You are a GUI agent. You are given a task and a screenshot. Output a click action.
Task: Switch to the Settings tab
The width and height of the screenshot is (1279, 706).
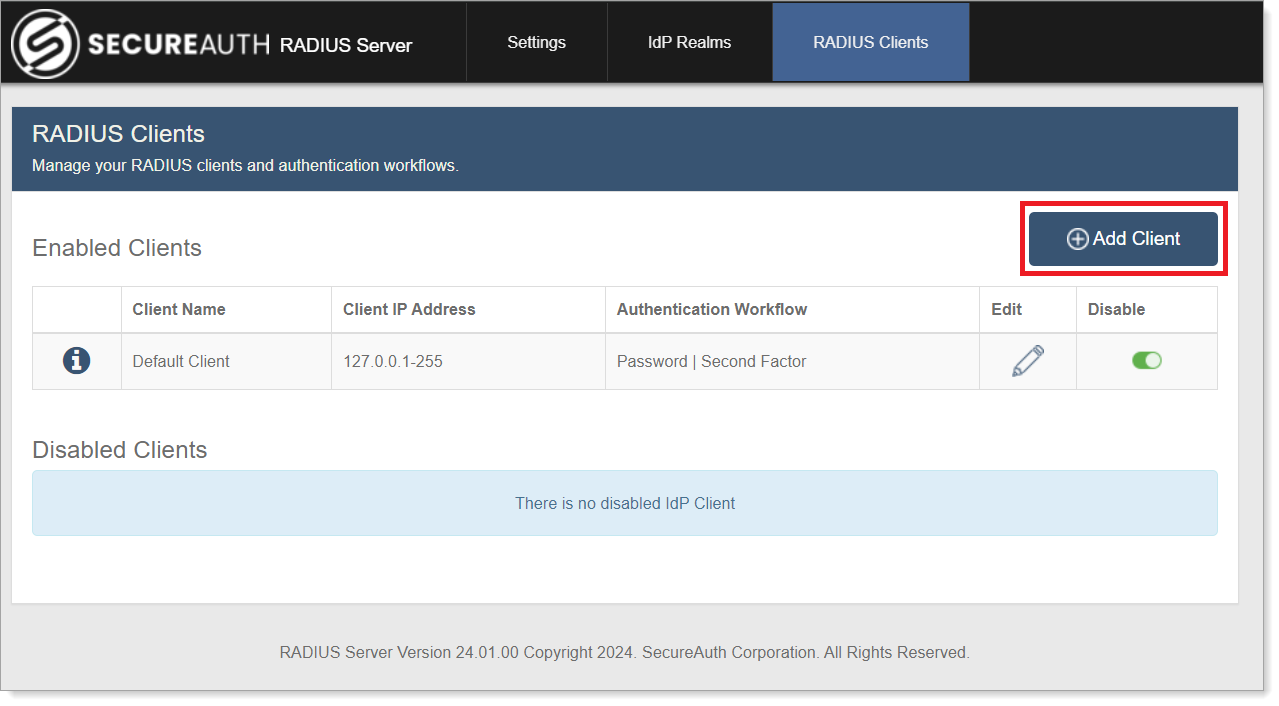[x=536, y=42]
